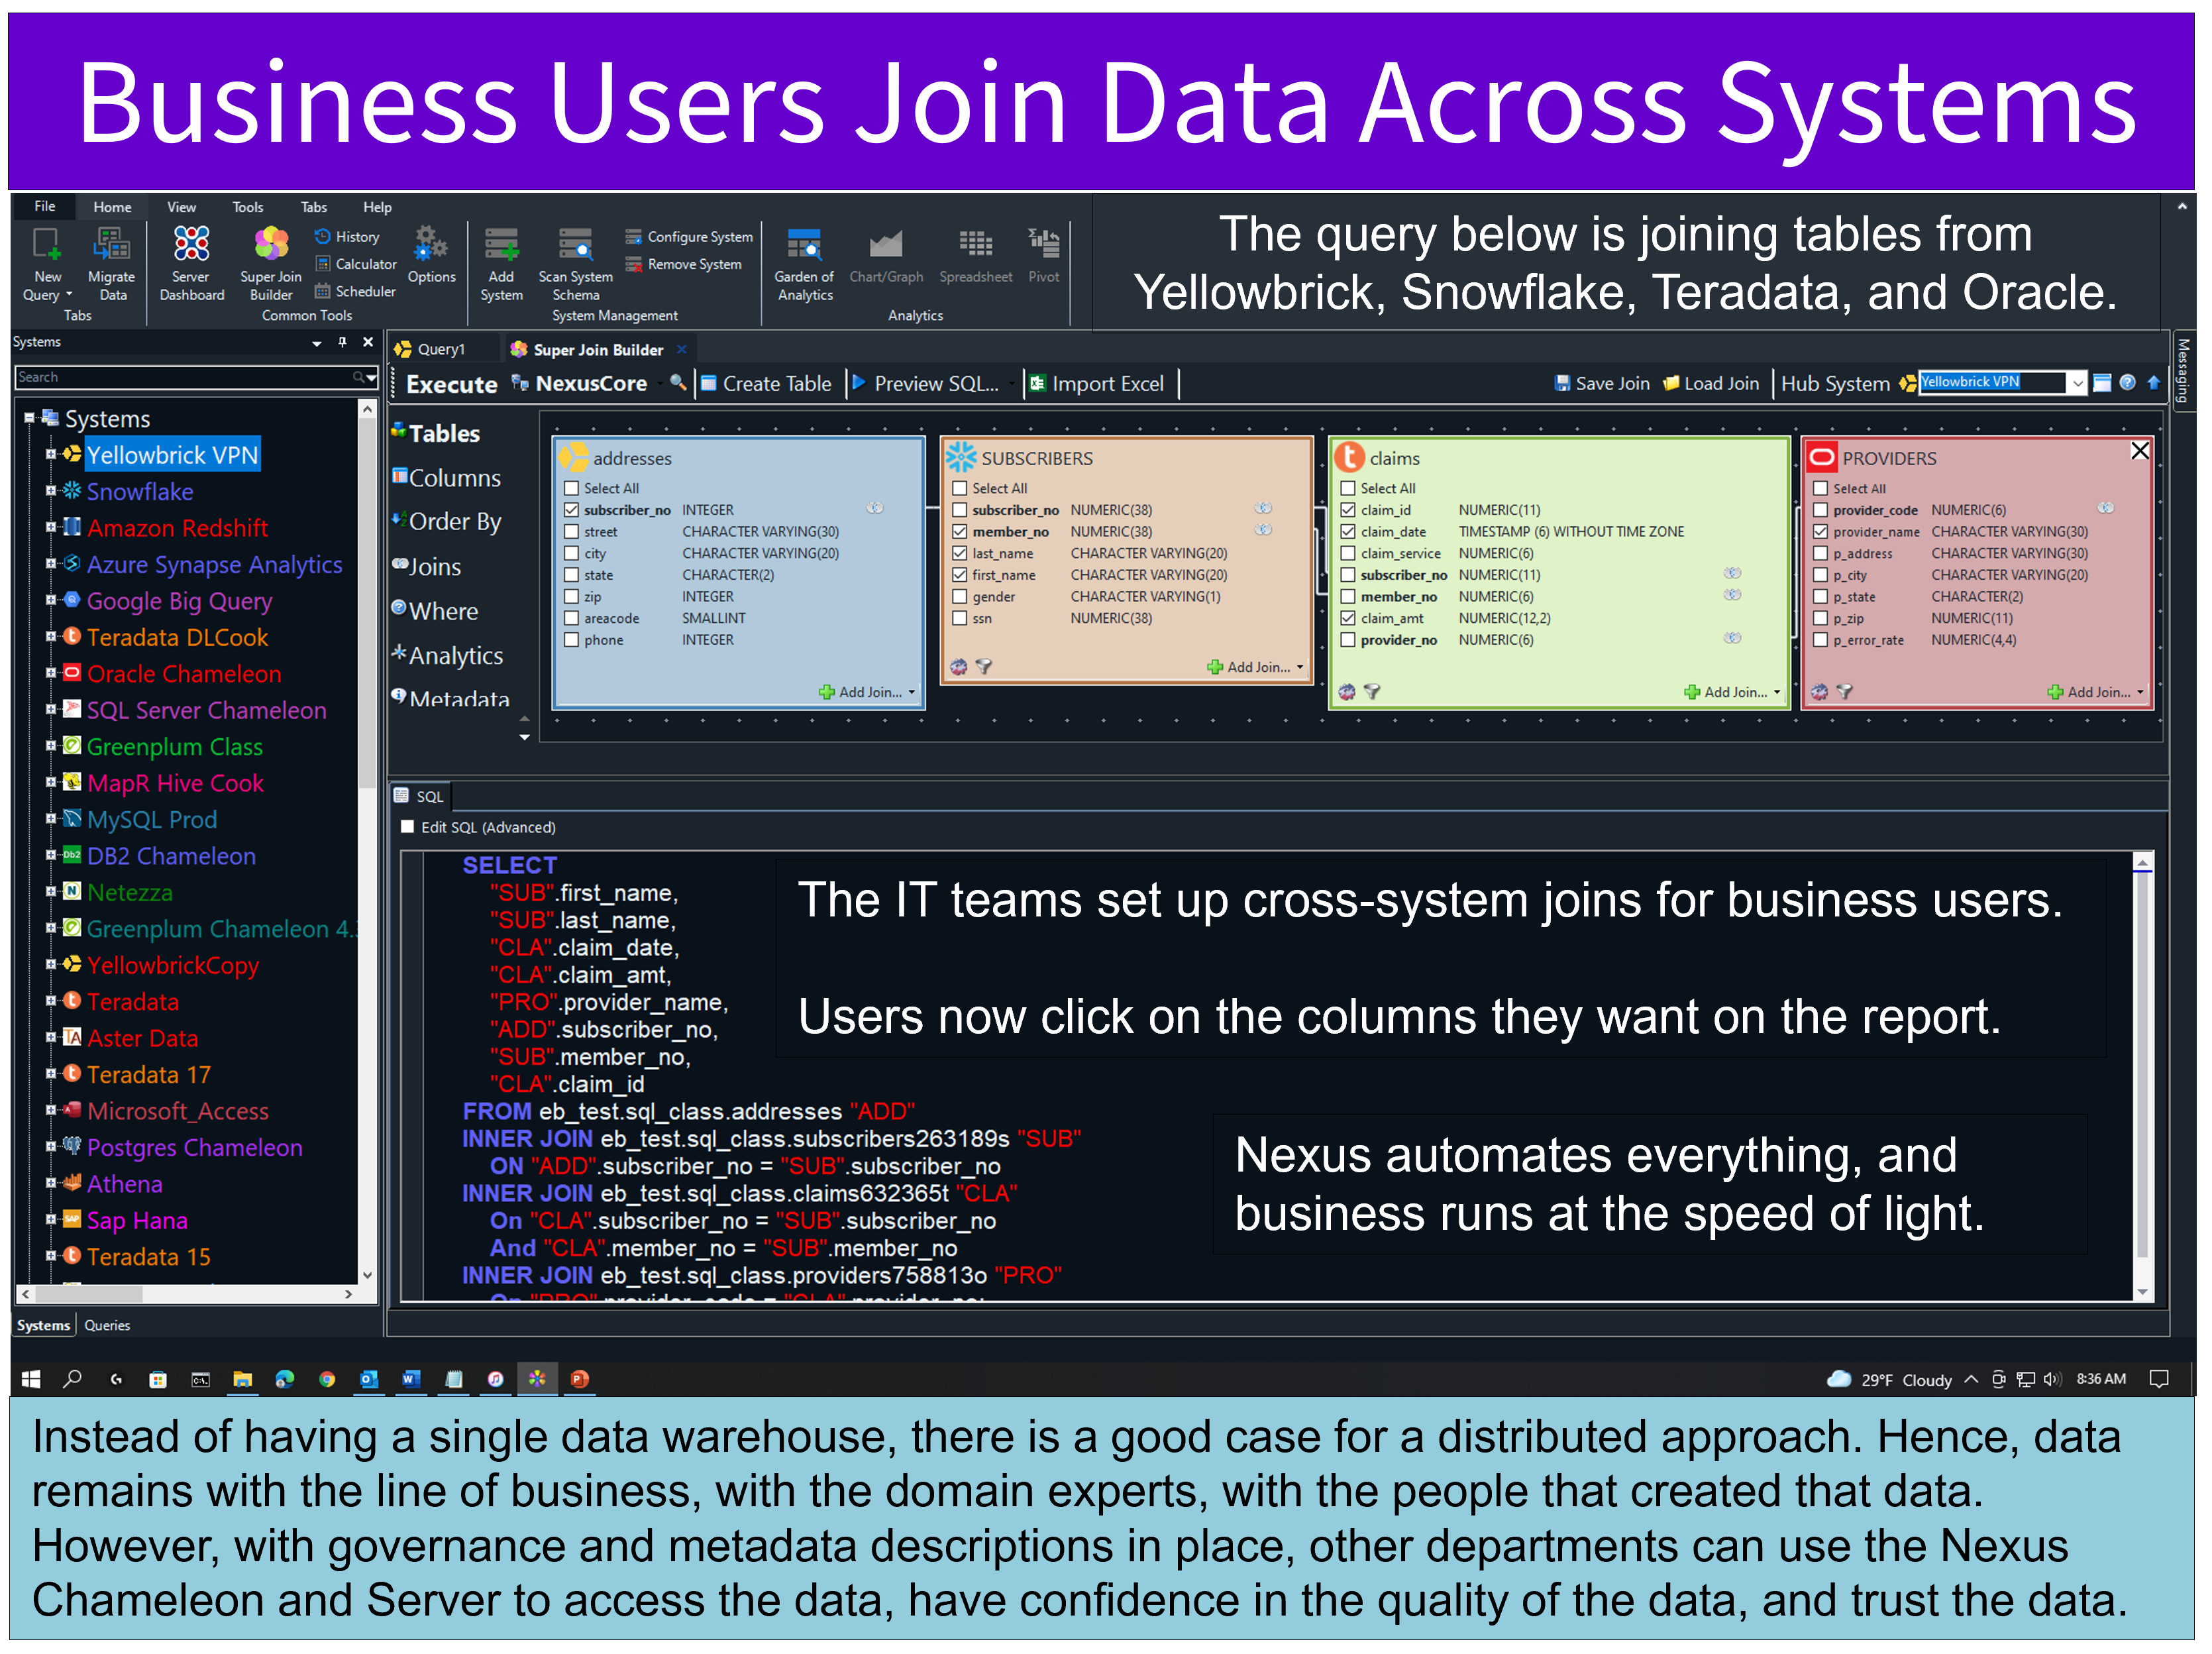The height and width of the screenshot is (1654, 2212).
Task: Open the Hub System dropdown
Action: pos(2077,383)
